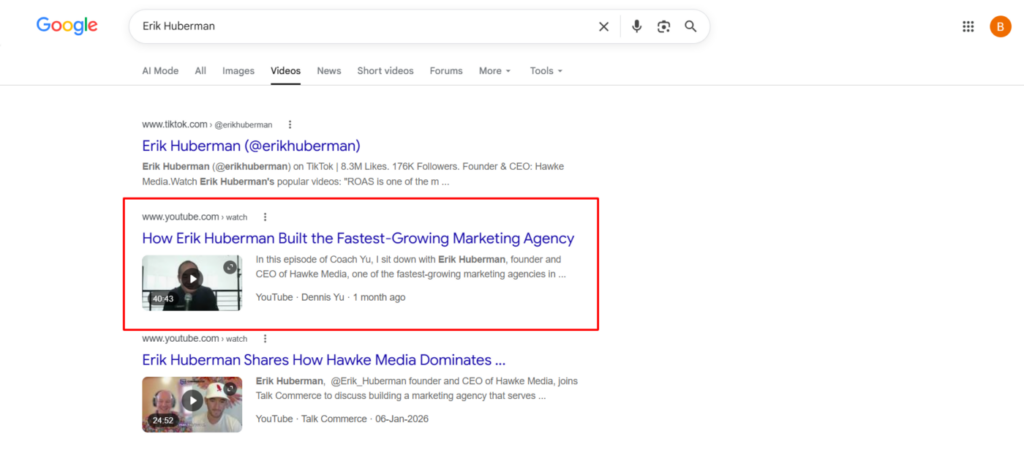Switch to the Images tab
The image size is (1024, 453).
point(238,70)
